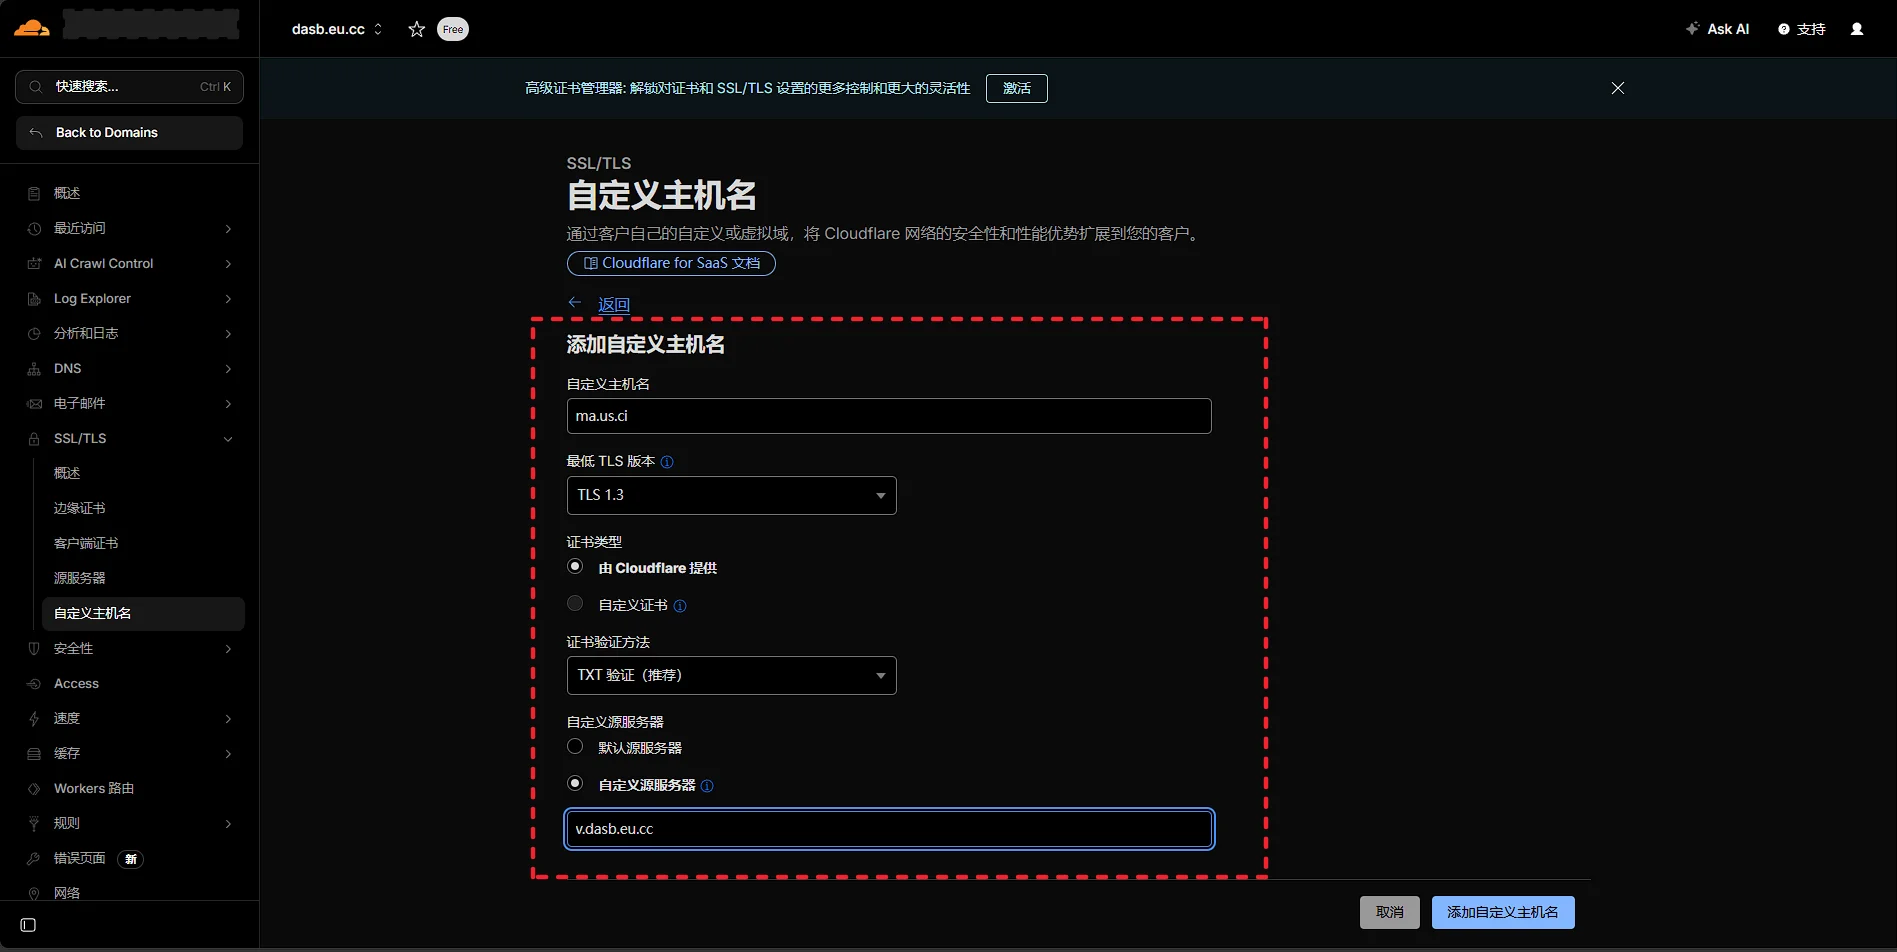Click the 网络 location icon
1897x952 pixels.
click(x=34, y=893)
